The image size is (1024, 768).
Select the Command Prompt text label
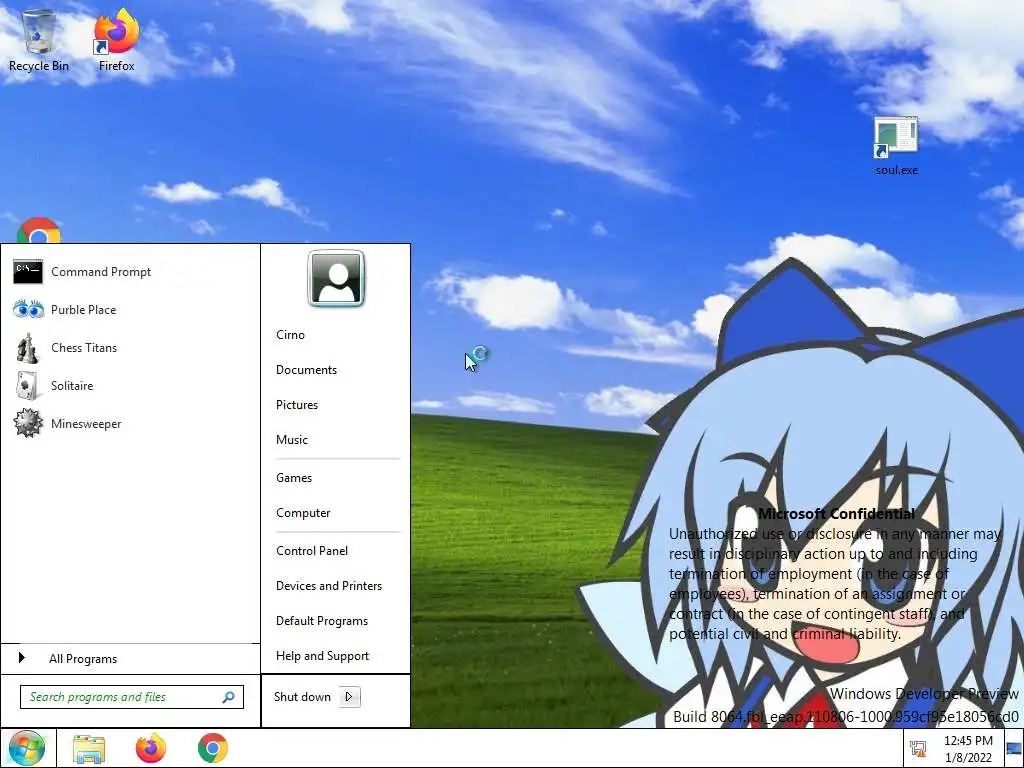[x=101, y=272]
